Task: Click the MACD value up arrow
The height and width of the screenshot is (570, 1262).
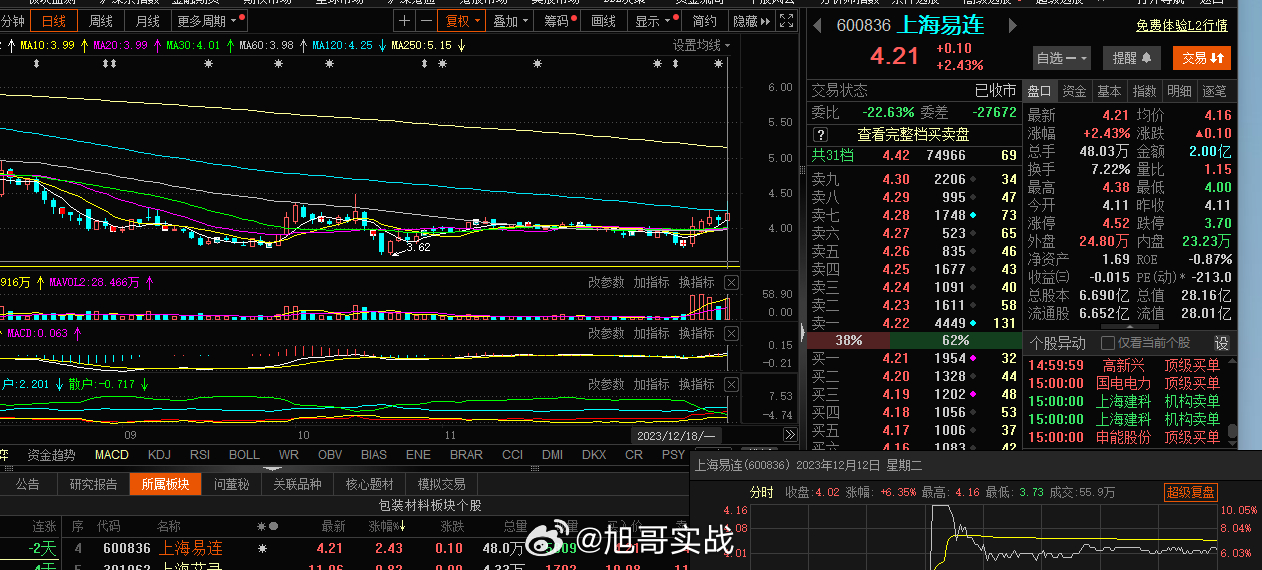Action: tap(77, 333)
